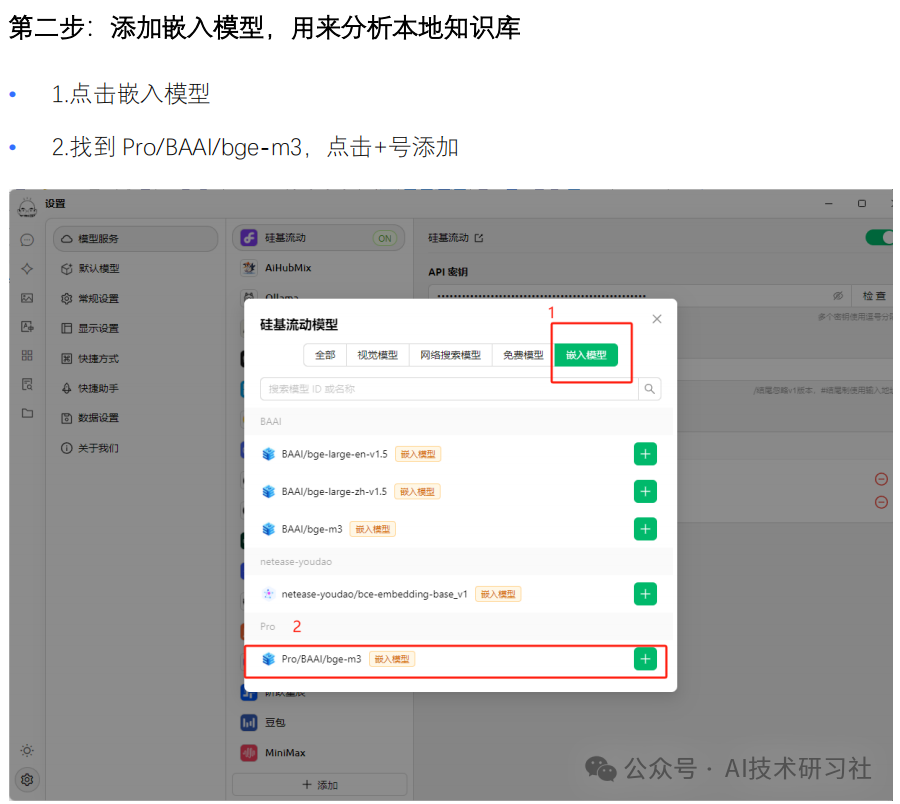Click the 嵌入模型 tag beside Pro/BAAI/bge-m3

click(392, 659)
